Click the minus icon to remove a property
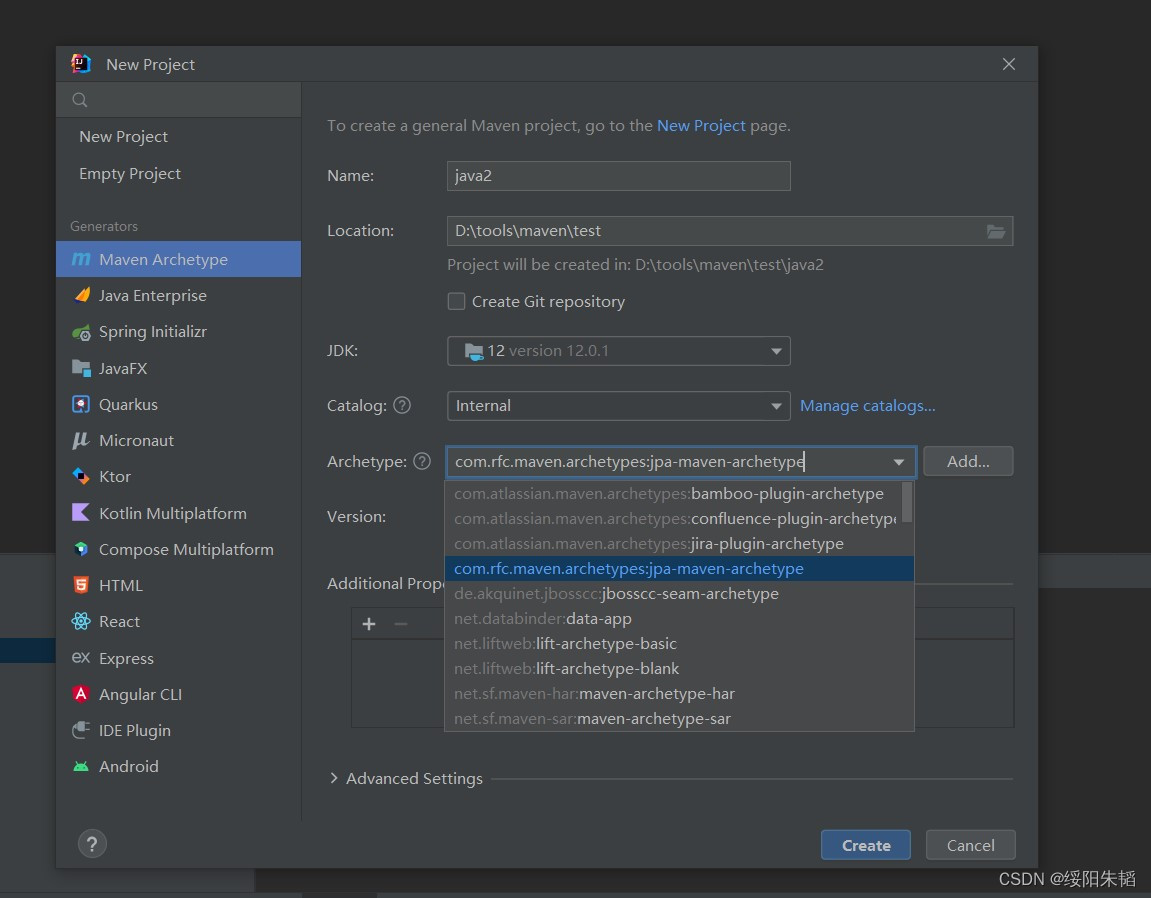The height and width of the screenshot is (898, 1151). [401, 624]
